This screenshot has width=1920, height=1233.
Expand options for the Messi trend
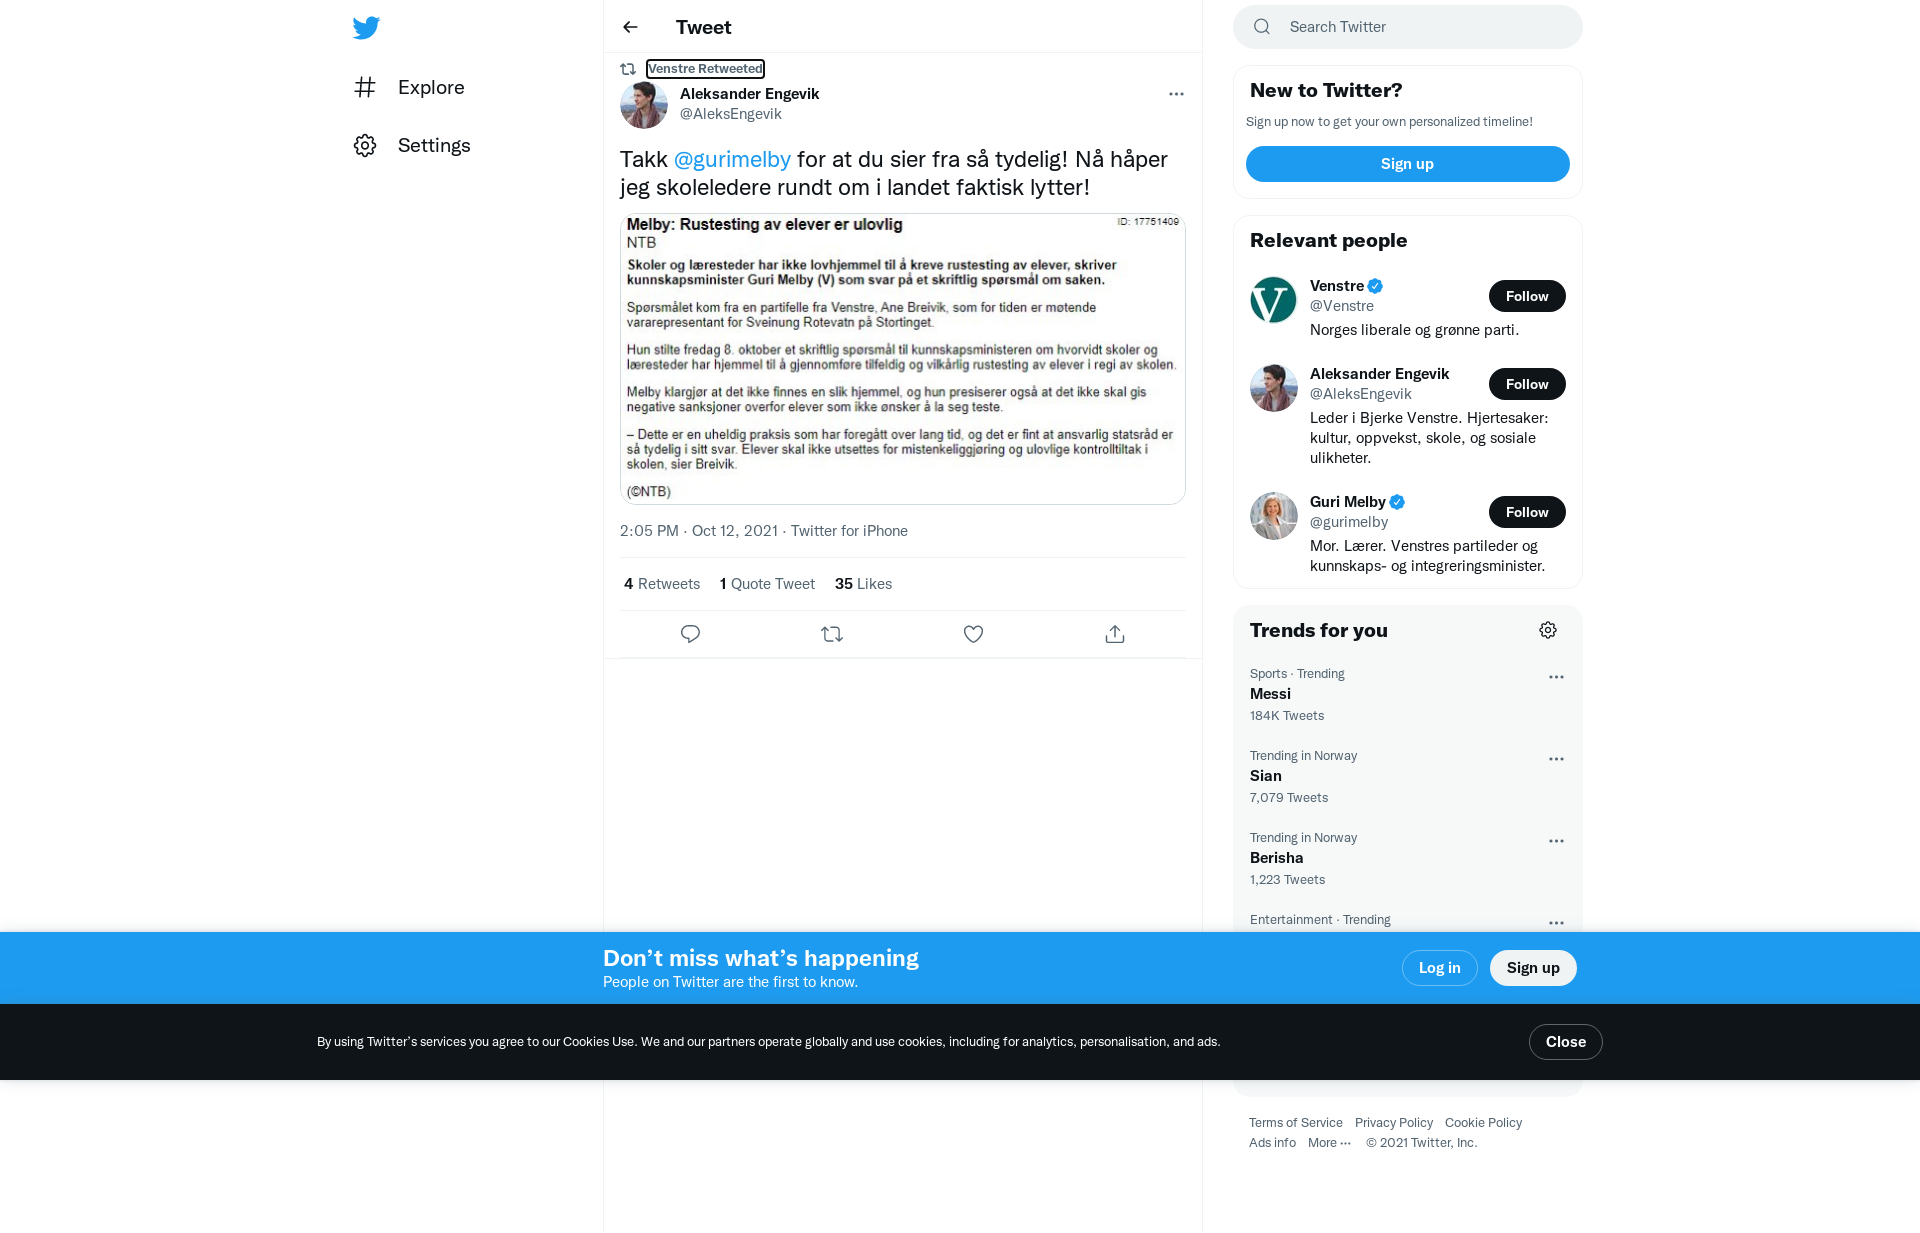(1556, 677)
